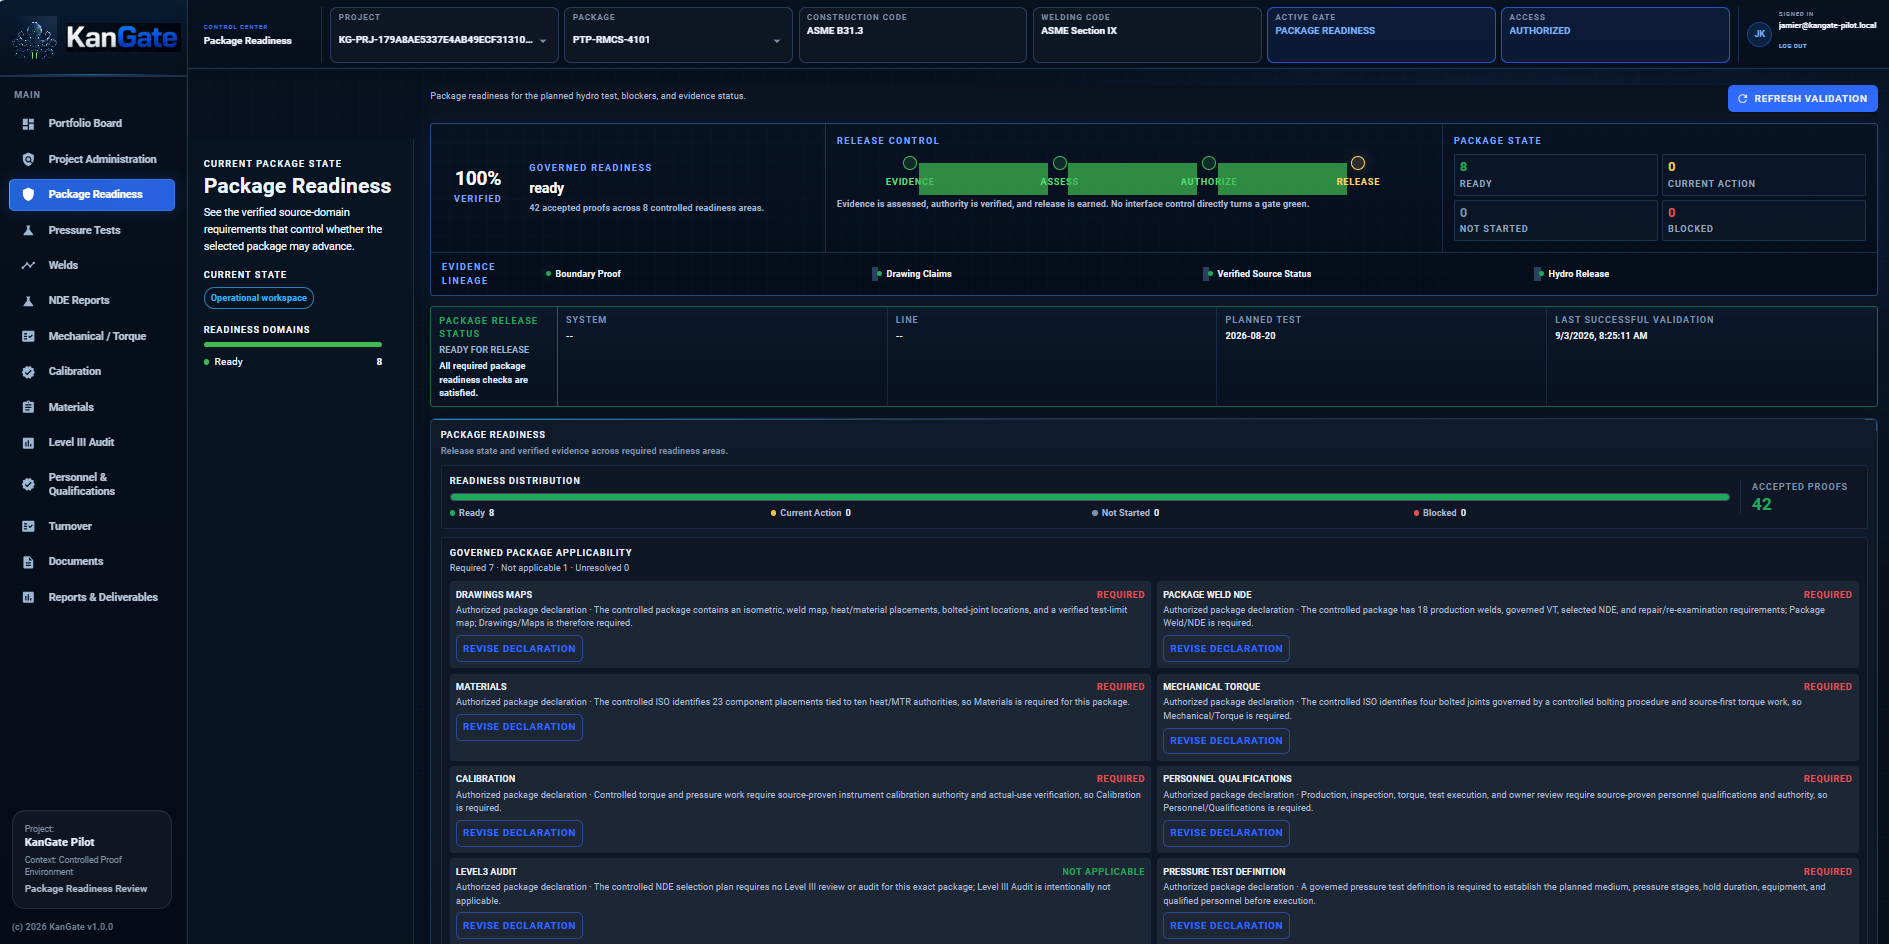Click the Assess stage circle marker

tap(1060, 163)
